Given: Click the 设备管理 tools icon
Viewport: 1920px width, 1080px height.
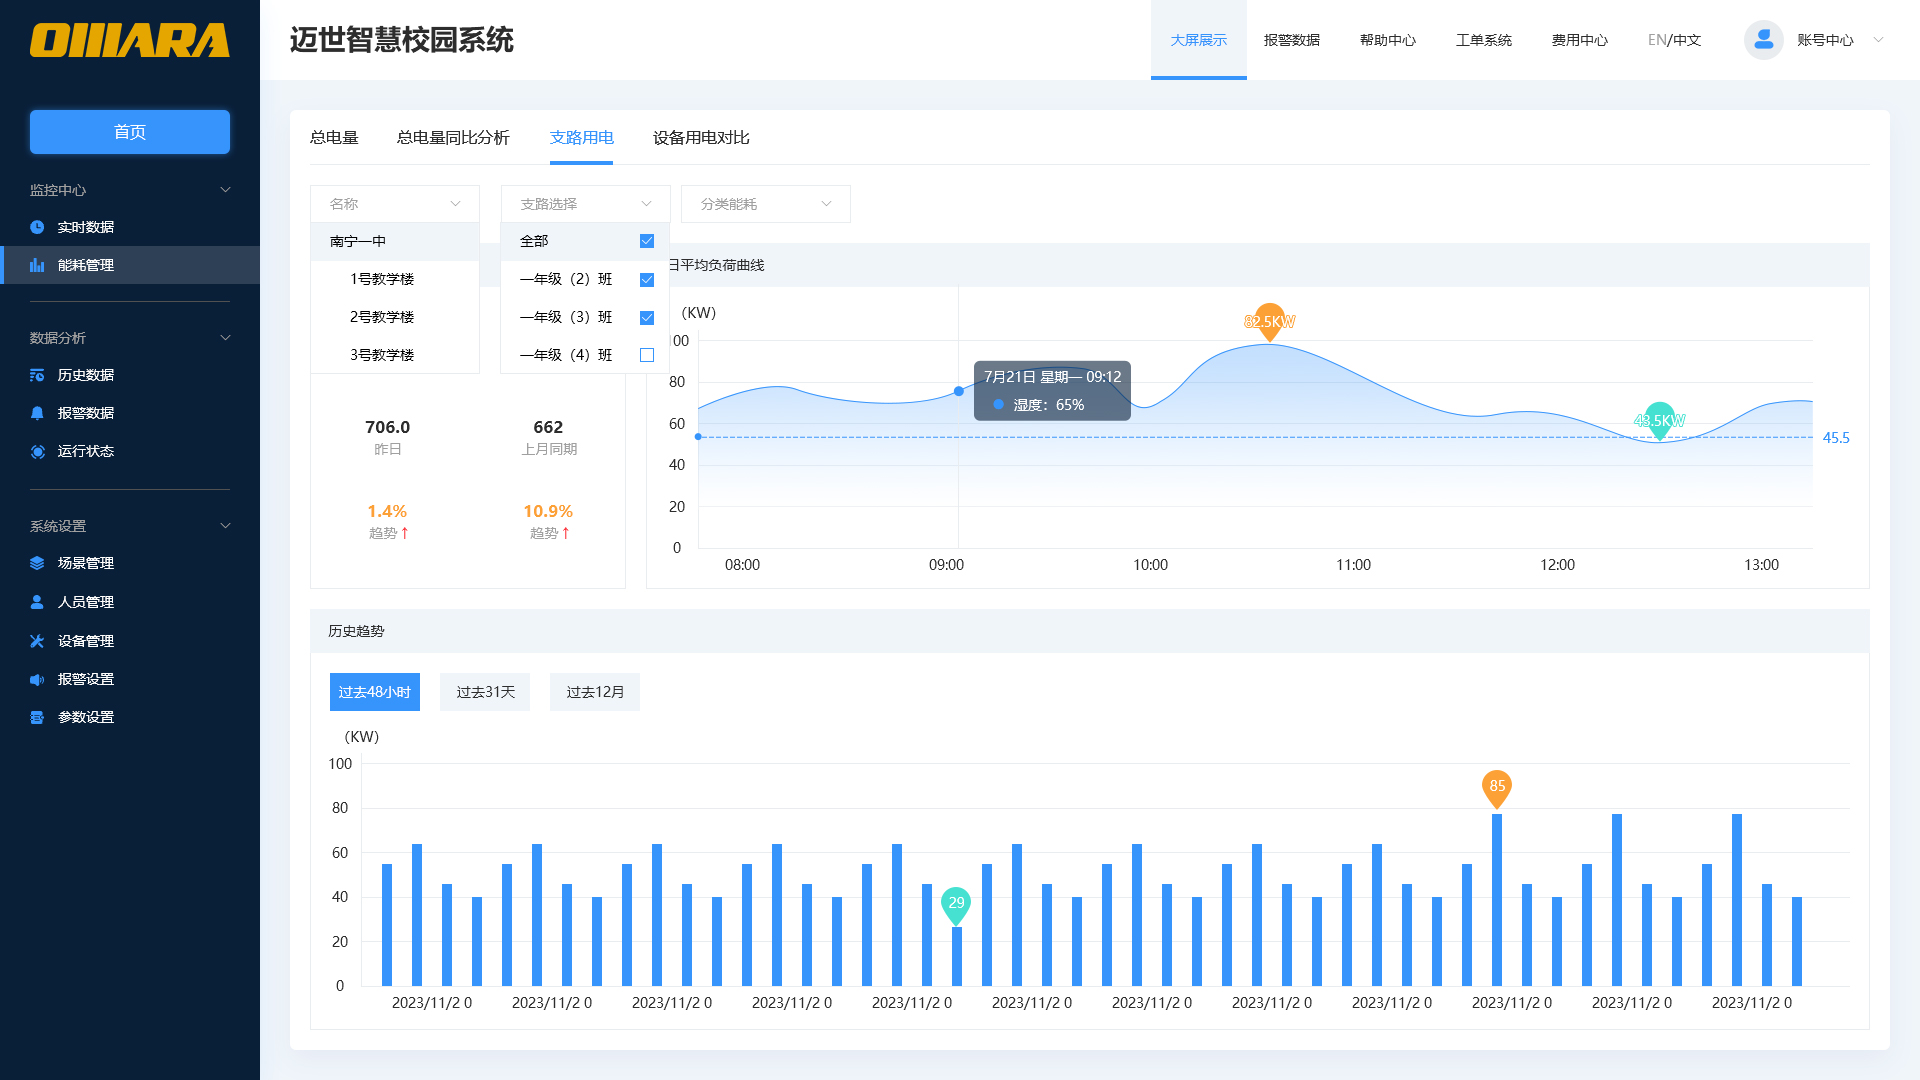Looking at the screenshot, I should (37, 641).
